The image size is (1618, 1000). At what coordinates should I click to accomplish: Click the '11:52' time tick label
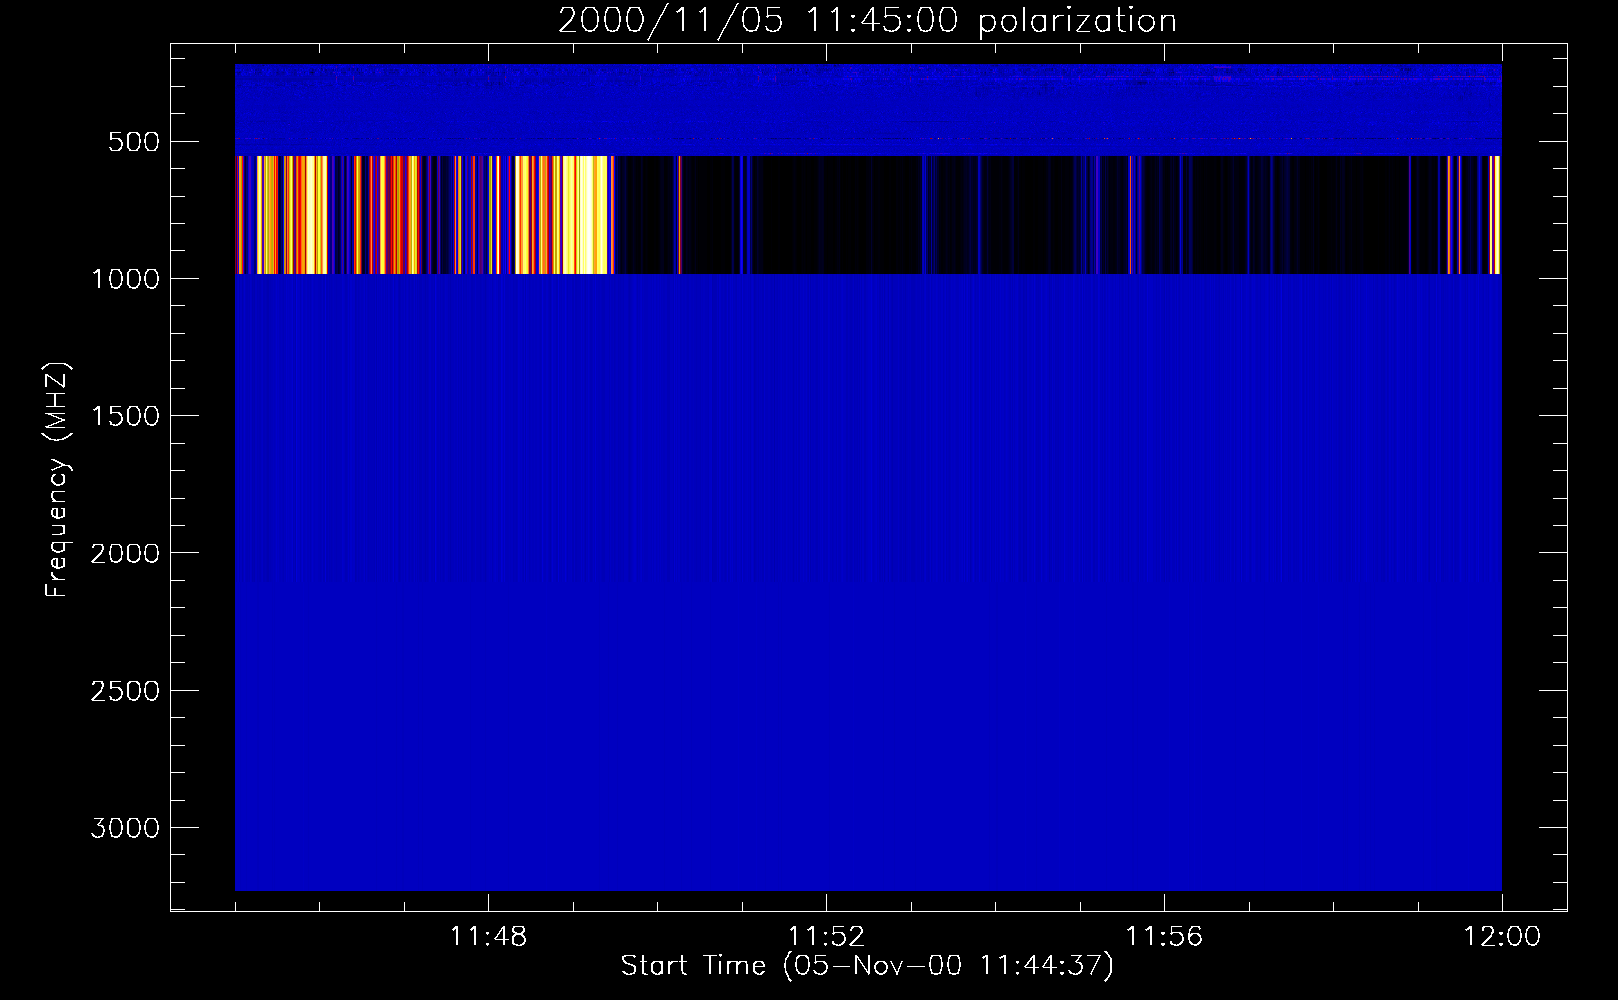pos(826,937)
